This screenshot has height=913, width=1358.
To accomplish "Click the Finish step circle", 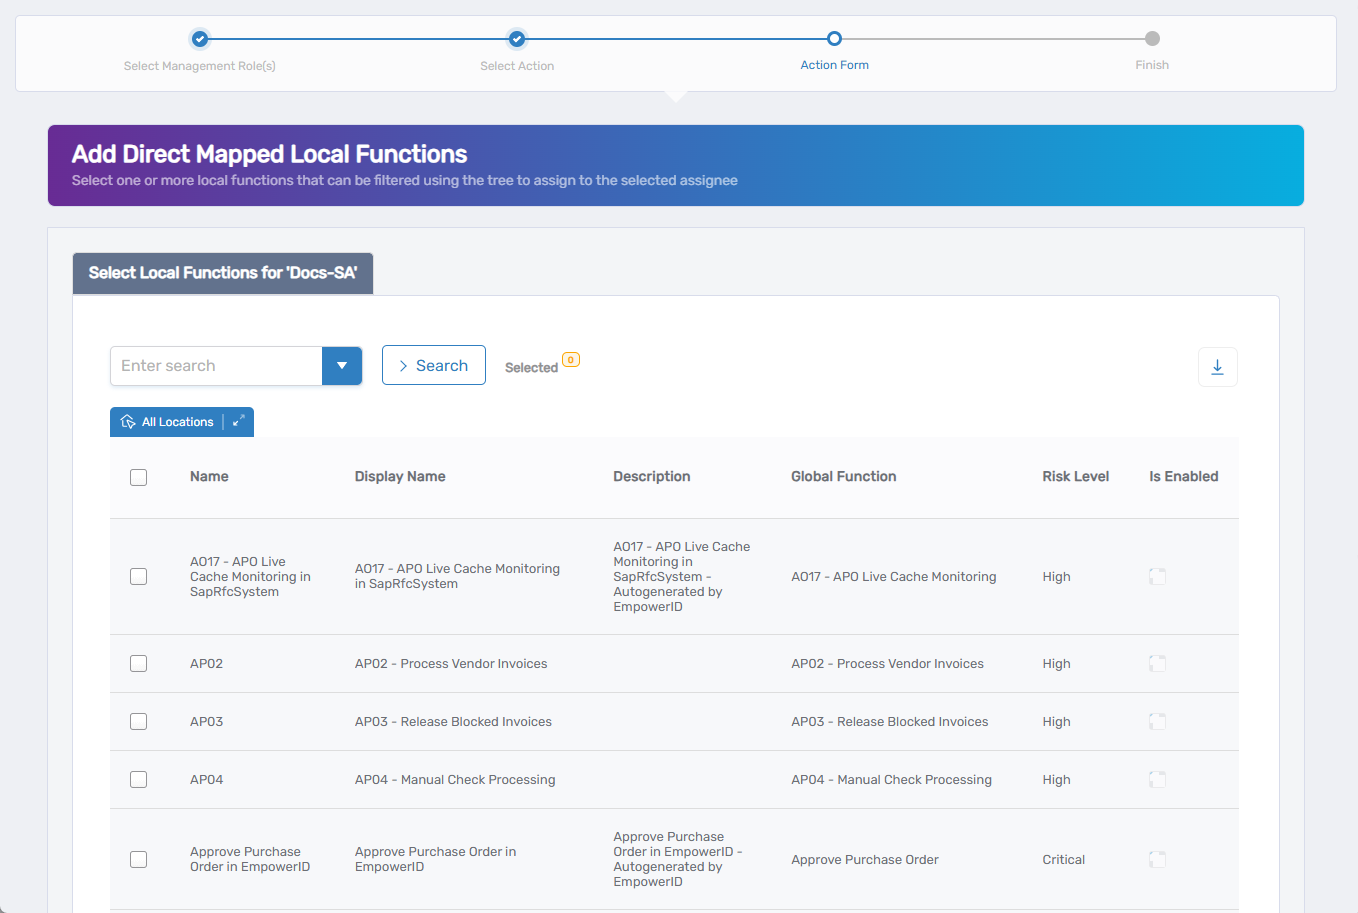I will [1152, 38].
